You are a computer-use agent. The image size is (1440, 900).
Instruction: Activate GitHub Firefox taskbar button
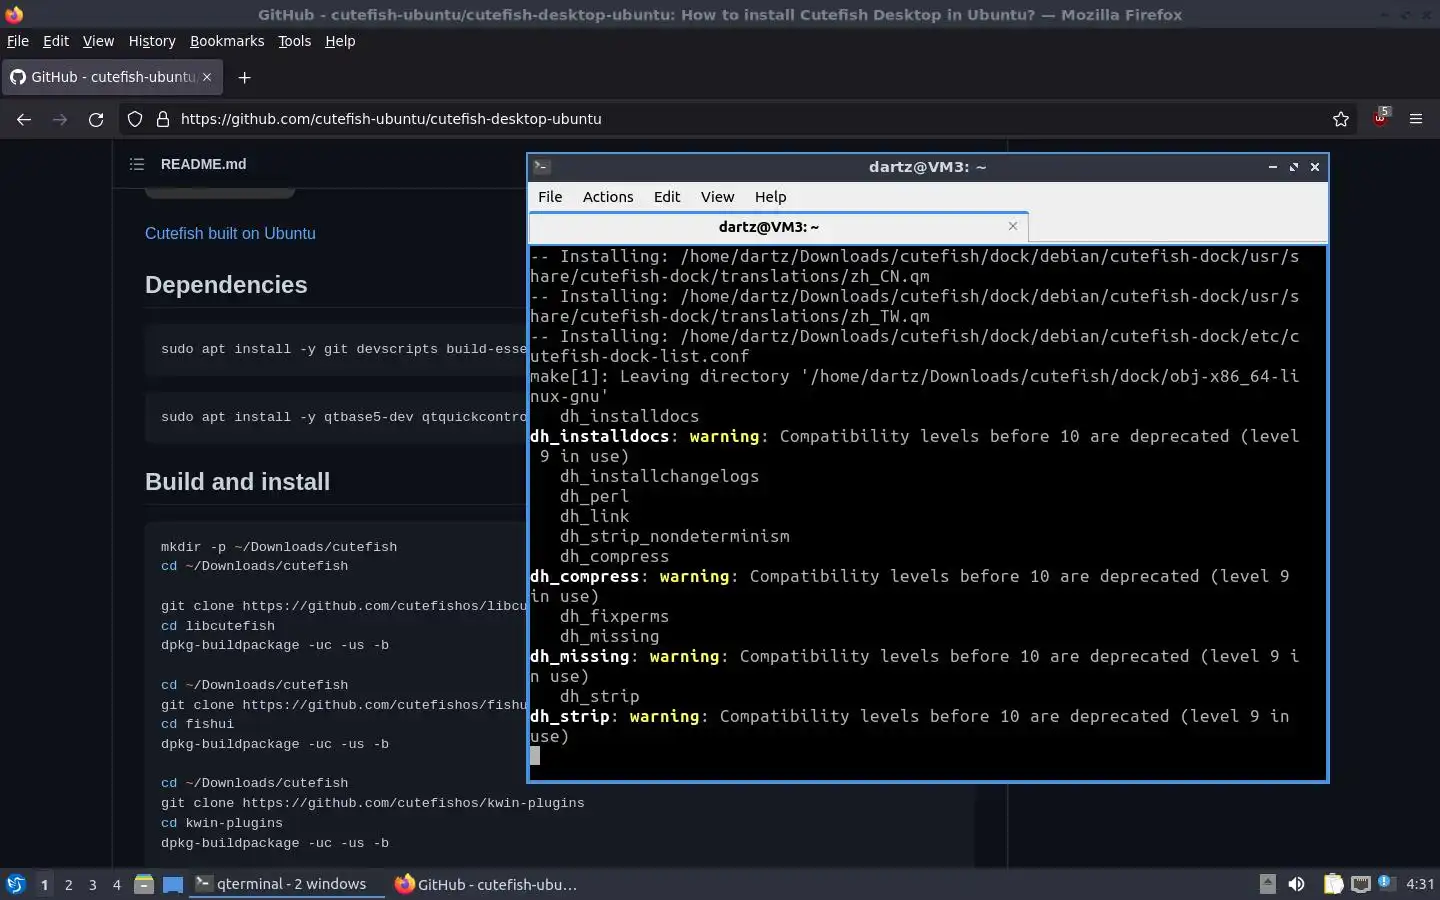click(x=487, y=884)
